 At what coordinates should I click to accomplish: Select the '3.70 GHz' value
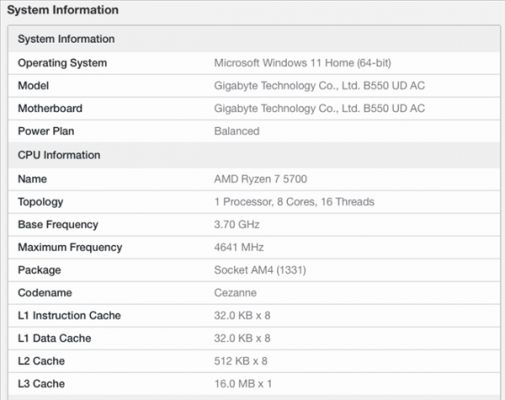[x=237, y=224]
